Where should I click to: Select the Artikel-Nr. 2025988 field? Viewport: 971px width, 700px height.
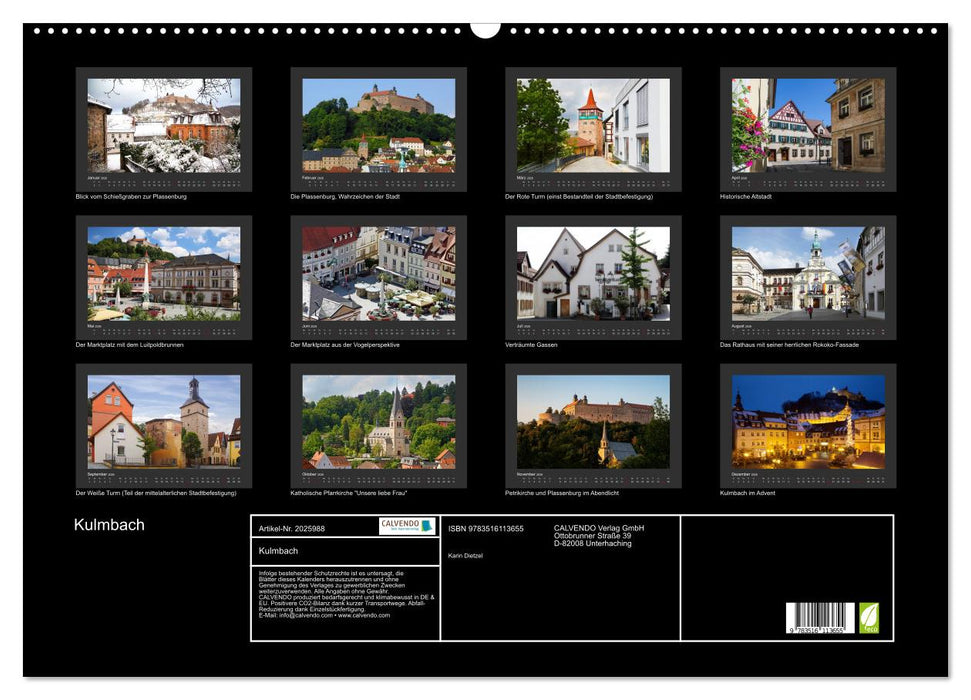[x=291, y=528]
